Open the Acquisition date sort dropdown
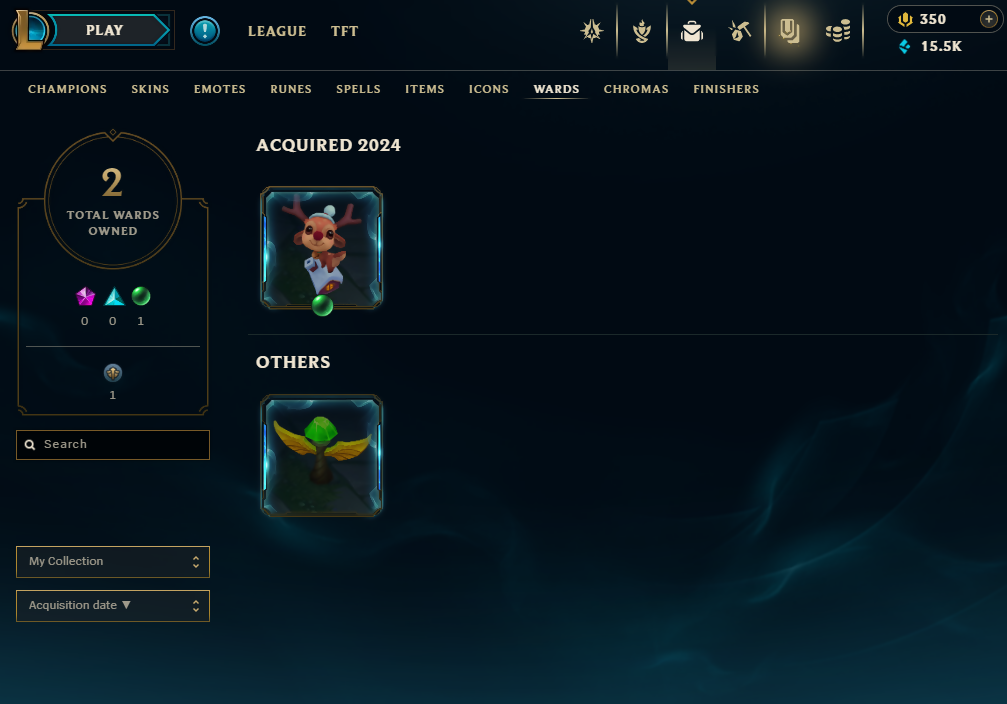Viewport: 1007px width, 704px height. pyautogui.click(x=113, y=606)
